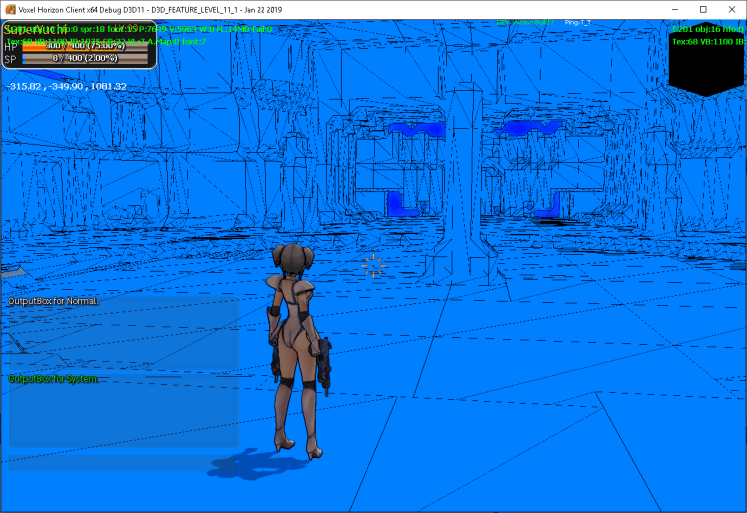Click the player coordinates readout
747x513 pixels.
click(x=66, y=87)
